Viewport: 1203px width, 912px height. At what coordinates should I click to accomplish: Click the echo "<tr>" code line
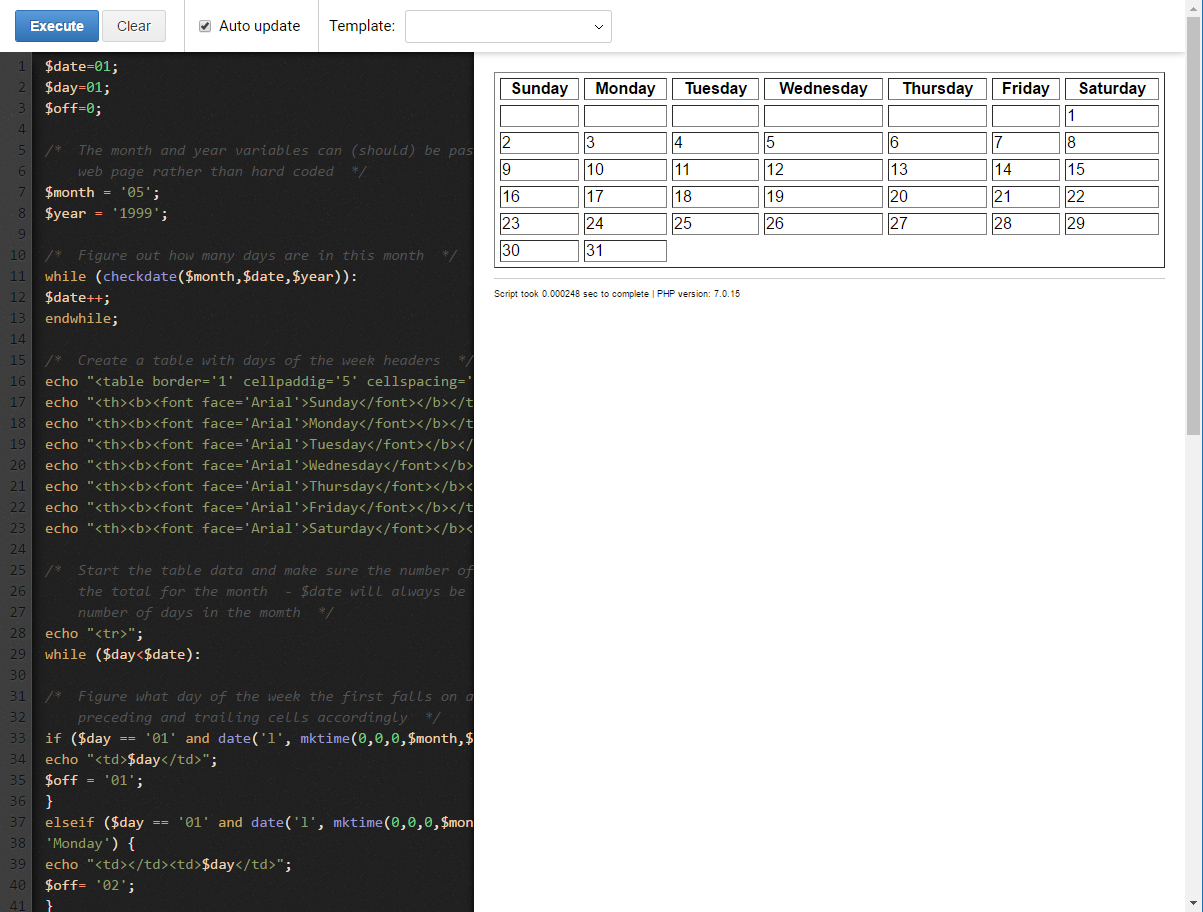click(94, 633)
